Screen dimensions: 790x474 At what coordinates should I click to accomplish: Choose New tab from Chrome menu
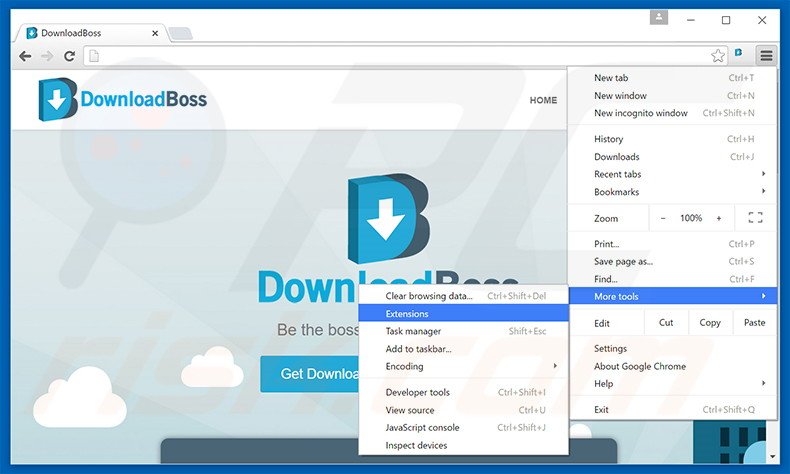click(x=673, y=78)
